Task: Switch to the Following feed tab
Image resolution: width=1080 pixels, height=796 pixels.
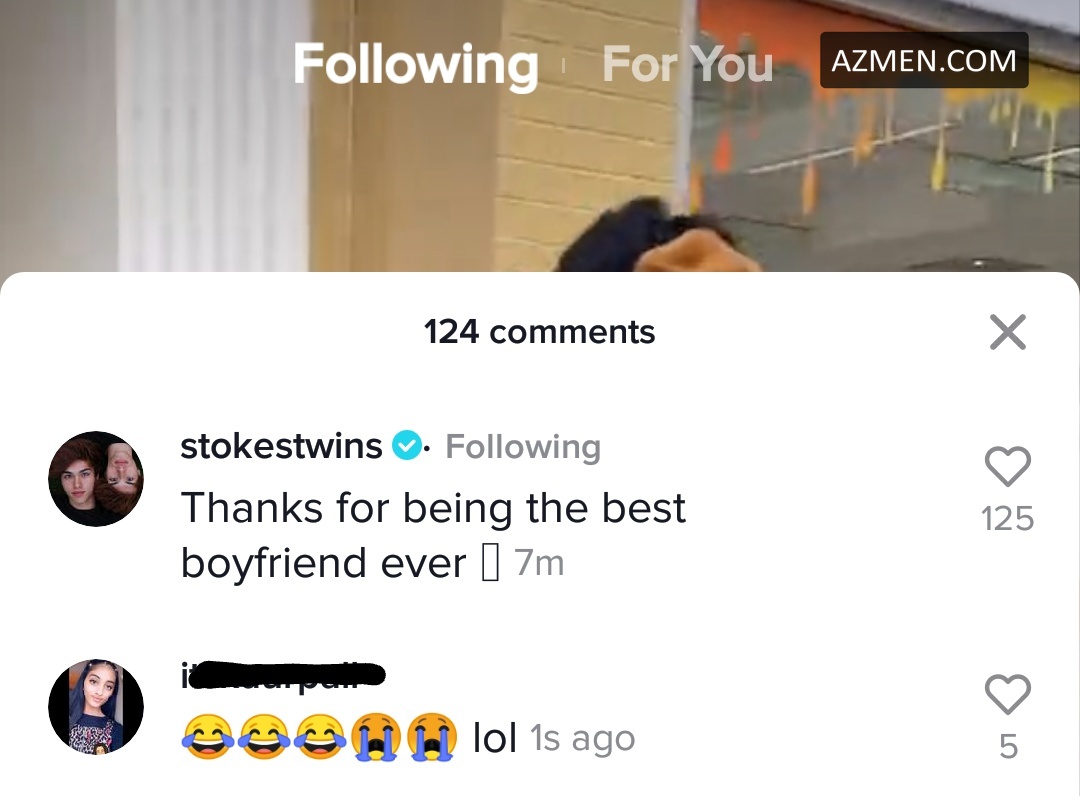Action: (x=415, y=64)
